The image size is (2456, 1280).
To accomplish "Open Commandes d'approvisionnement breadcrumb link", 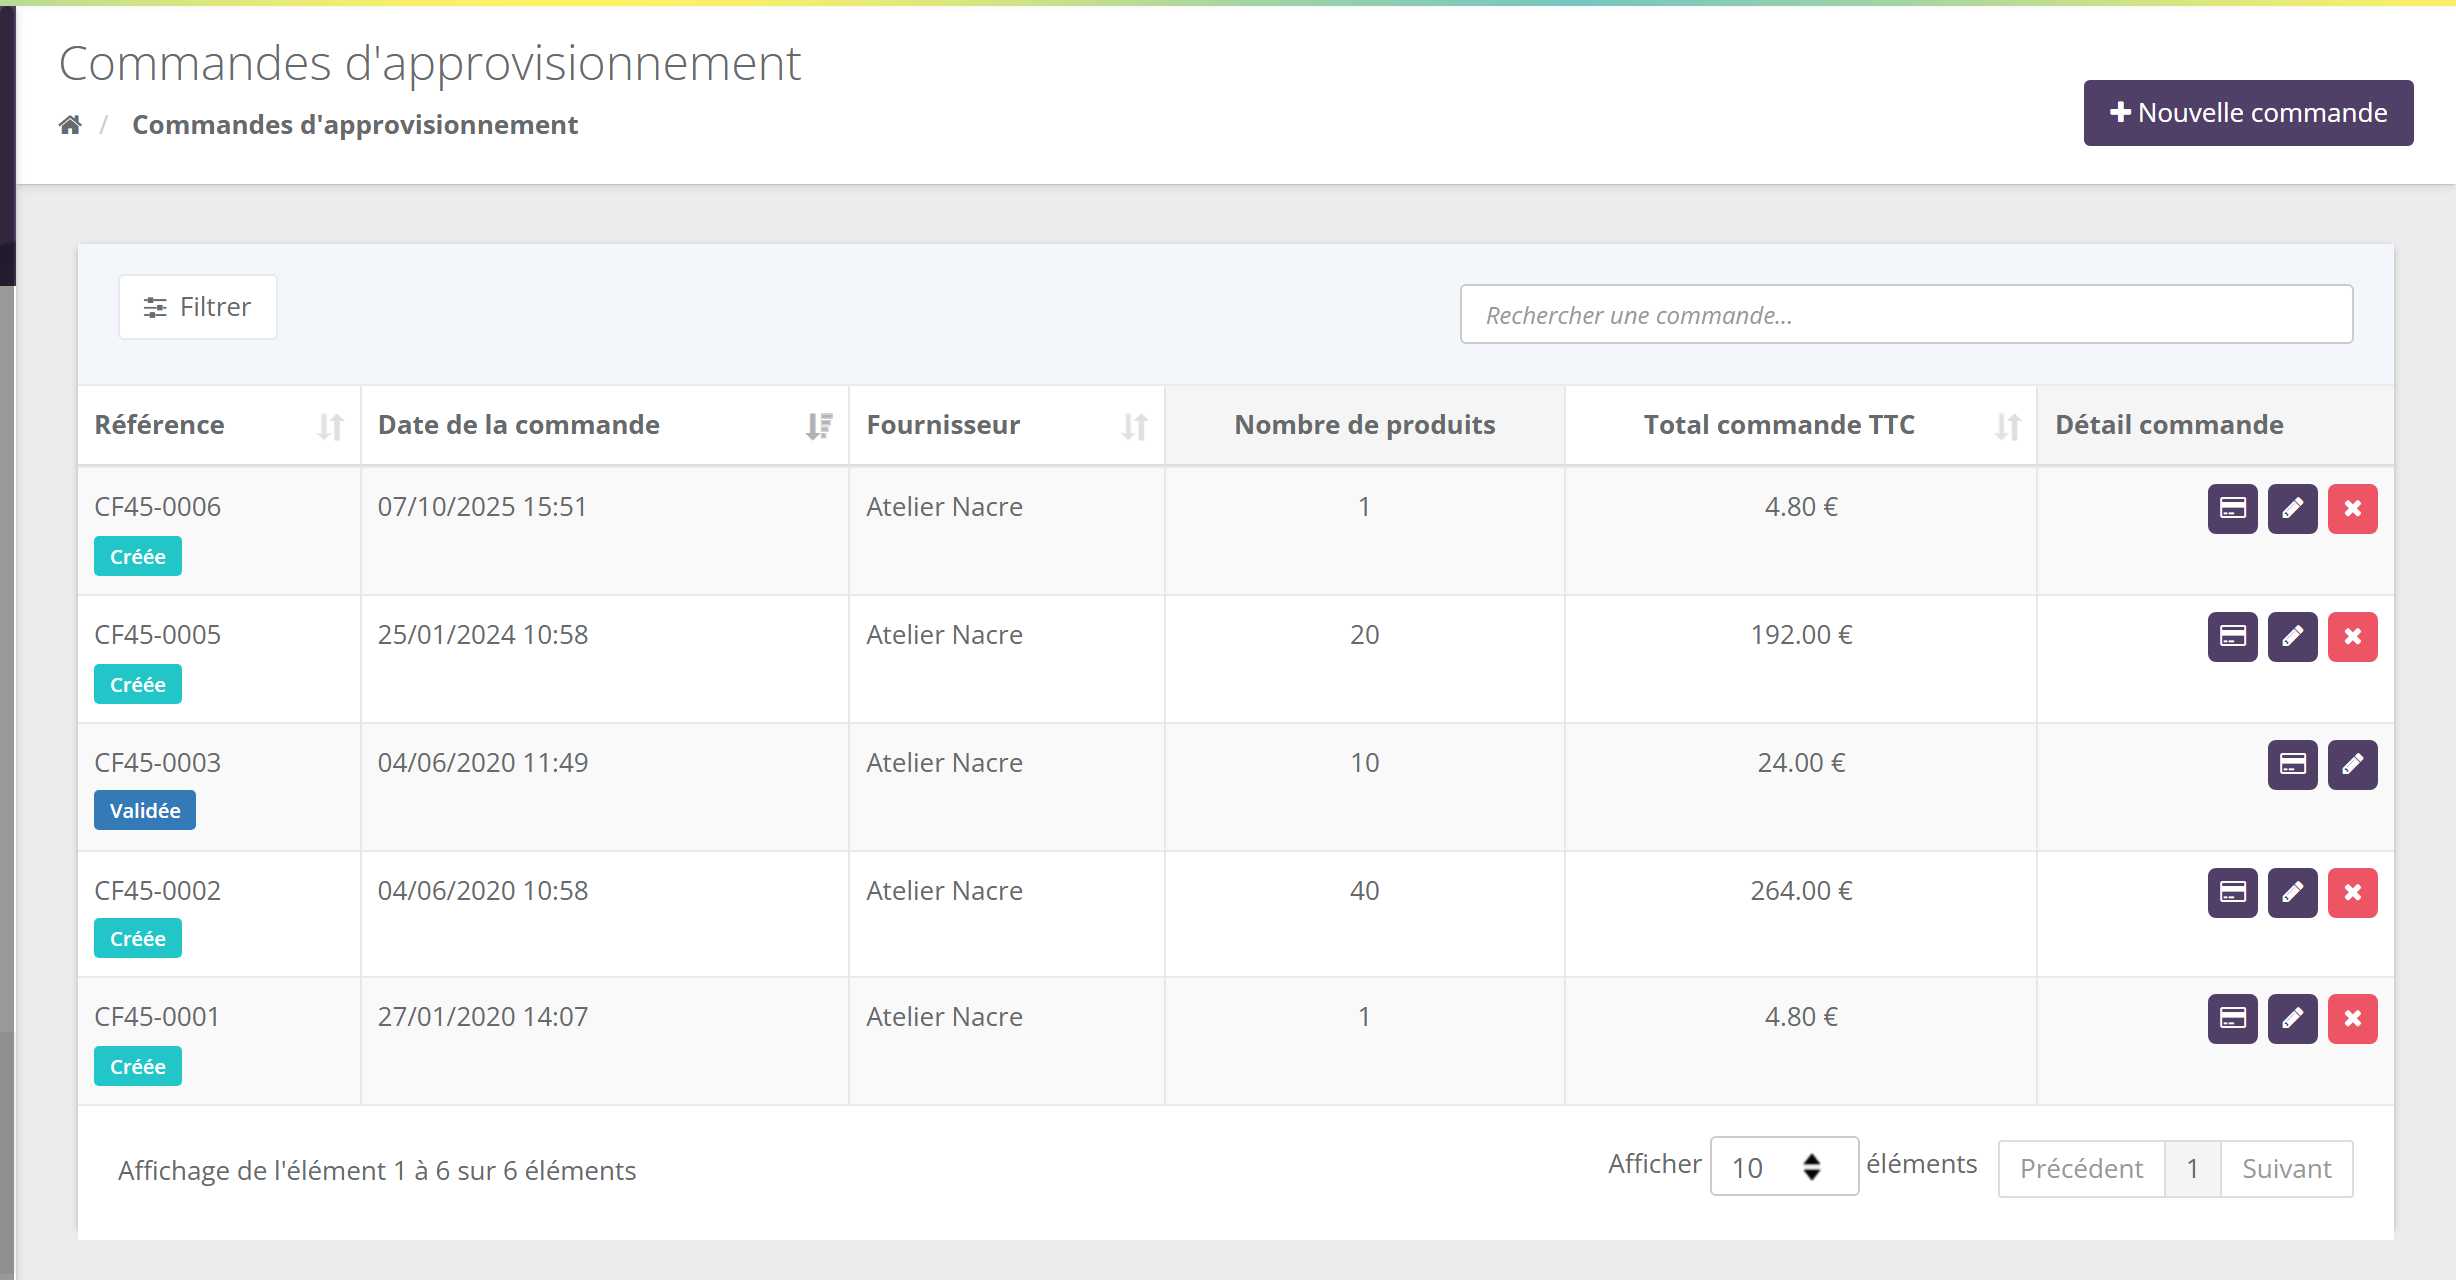I will coord(355,125).
